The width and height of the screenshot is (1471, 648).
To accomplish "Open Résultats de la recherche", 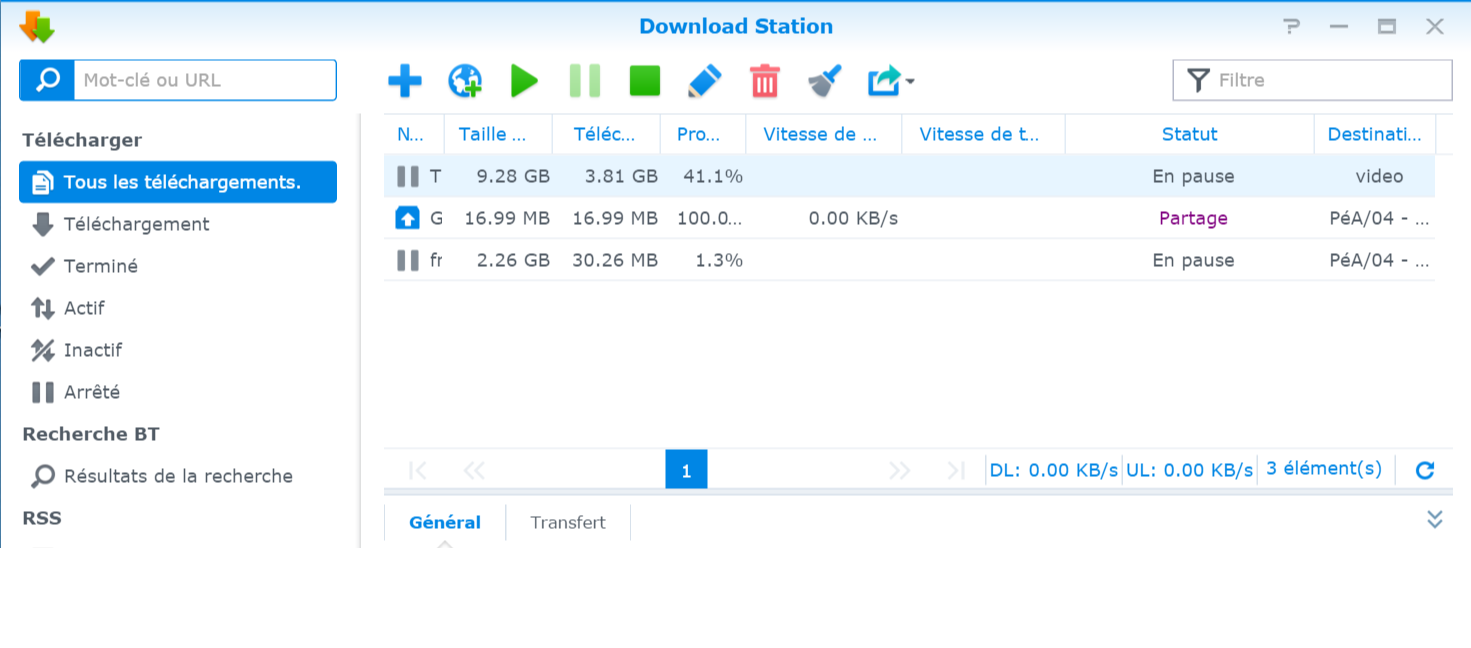I will [x=178, y=476].
